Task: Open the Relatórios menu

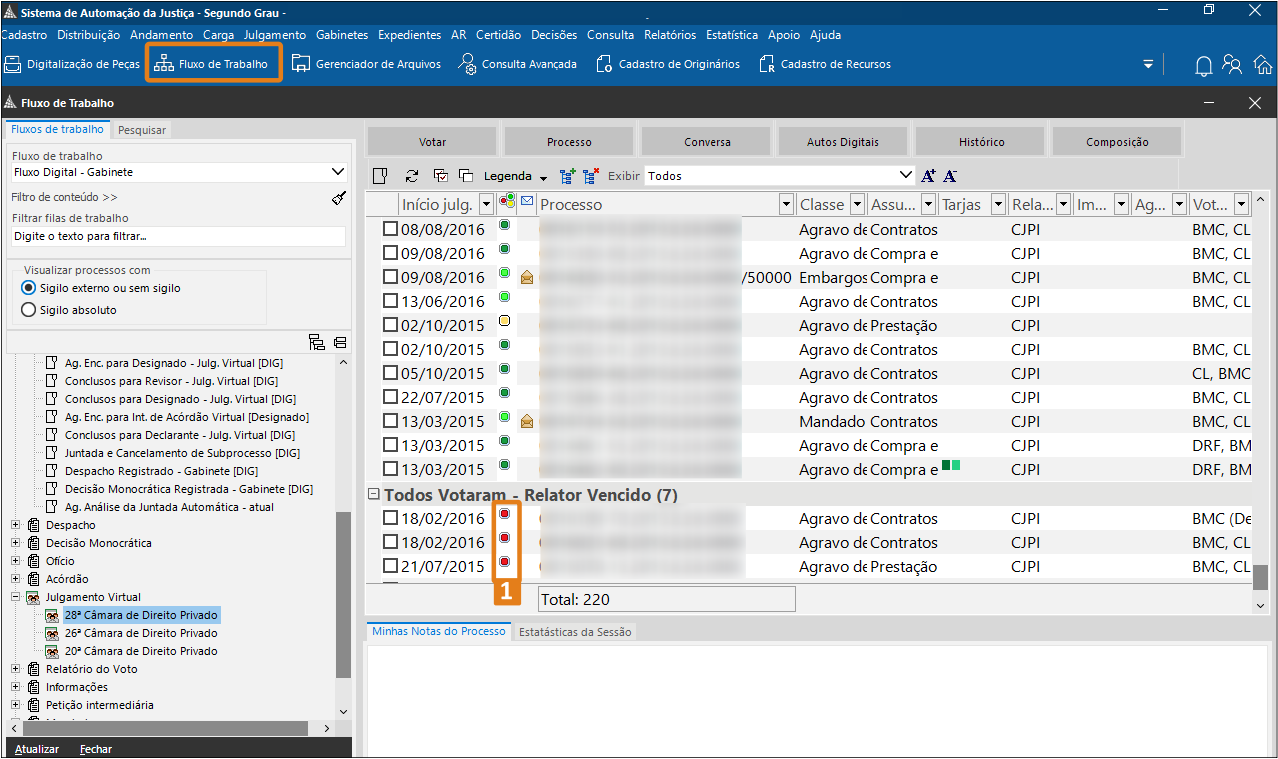Action: tap(670, 35)
